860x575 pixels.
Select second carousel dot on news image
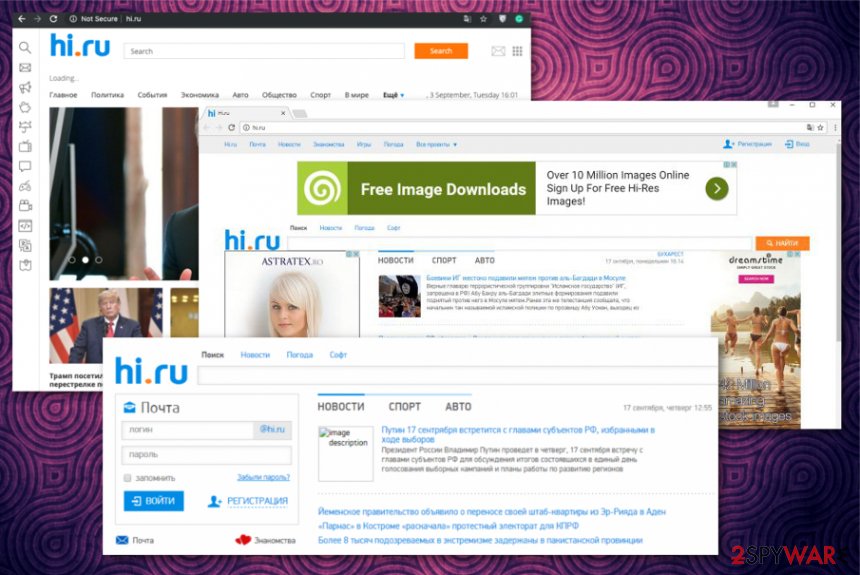pos(85,260)
